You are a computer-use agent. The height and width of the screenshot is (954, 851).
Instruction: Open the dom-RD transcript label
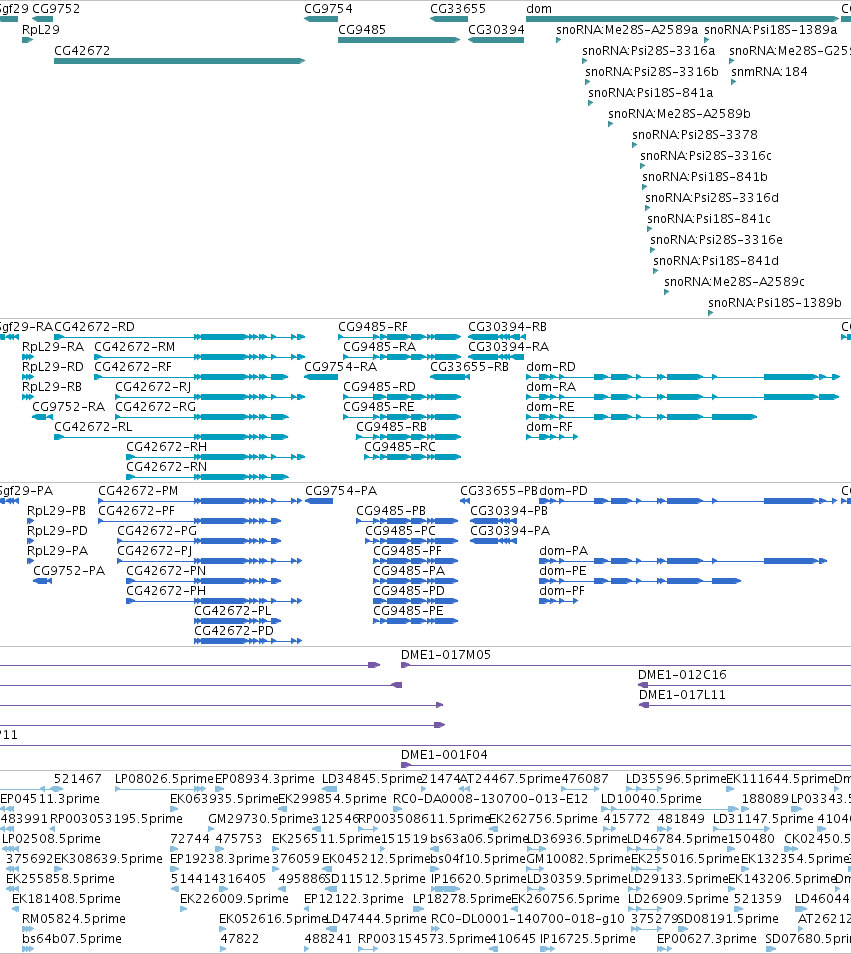pyautogui.click(x=551, y=367)
